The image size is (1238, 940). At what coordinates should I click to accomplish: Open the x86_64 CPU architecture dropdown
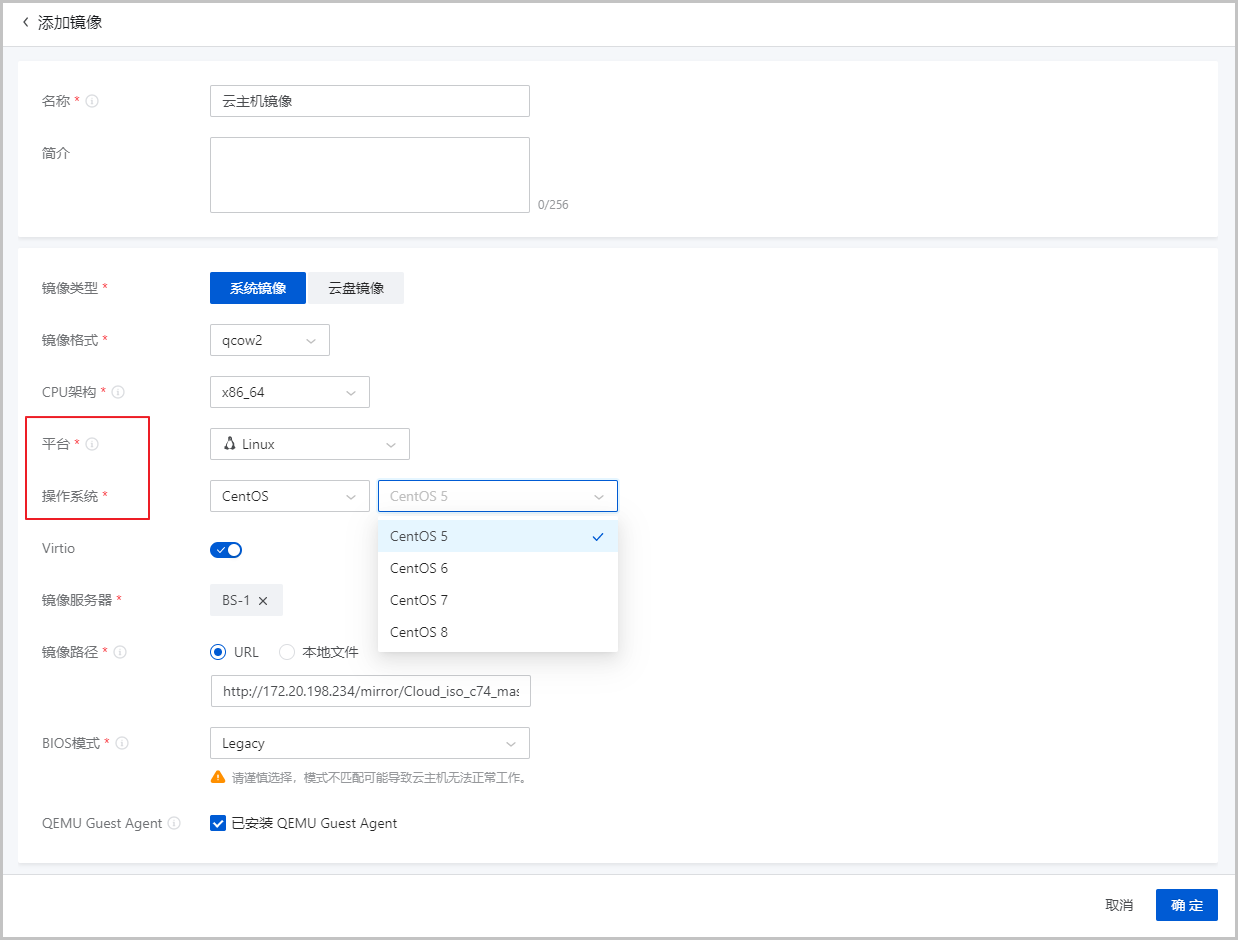(x=290, y=392)
